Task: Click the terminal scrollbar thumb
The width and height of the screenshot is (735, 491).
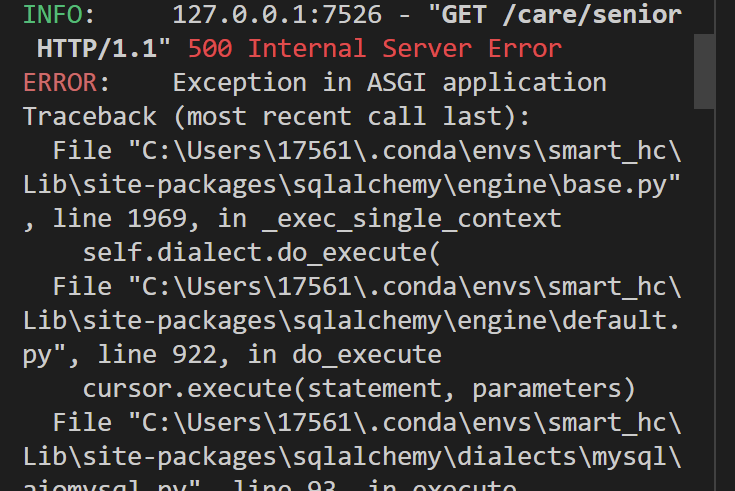Action: (704, 71)
